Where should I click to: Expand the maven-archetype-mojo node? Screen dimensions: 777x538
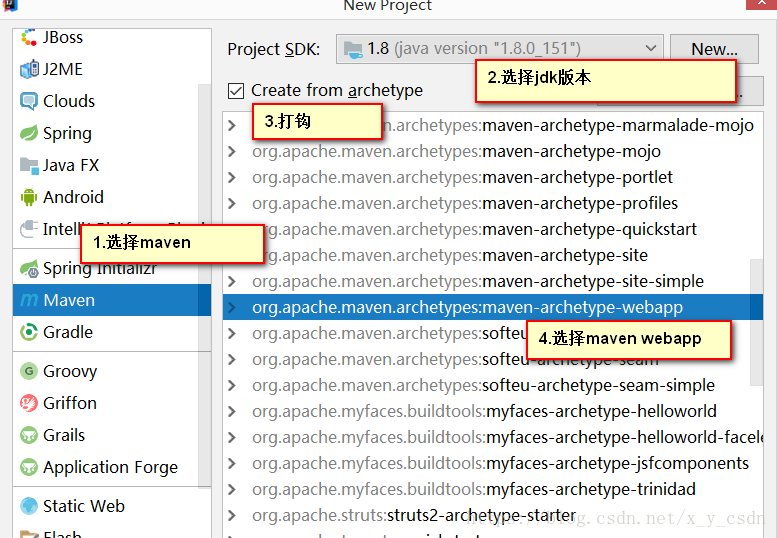coord(232,152)
